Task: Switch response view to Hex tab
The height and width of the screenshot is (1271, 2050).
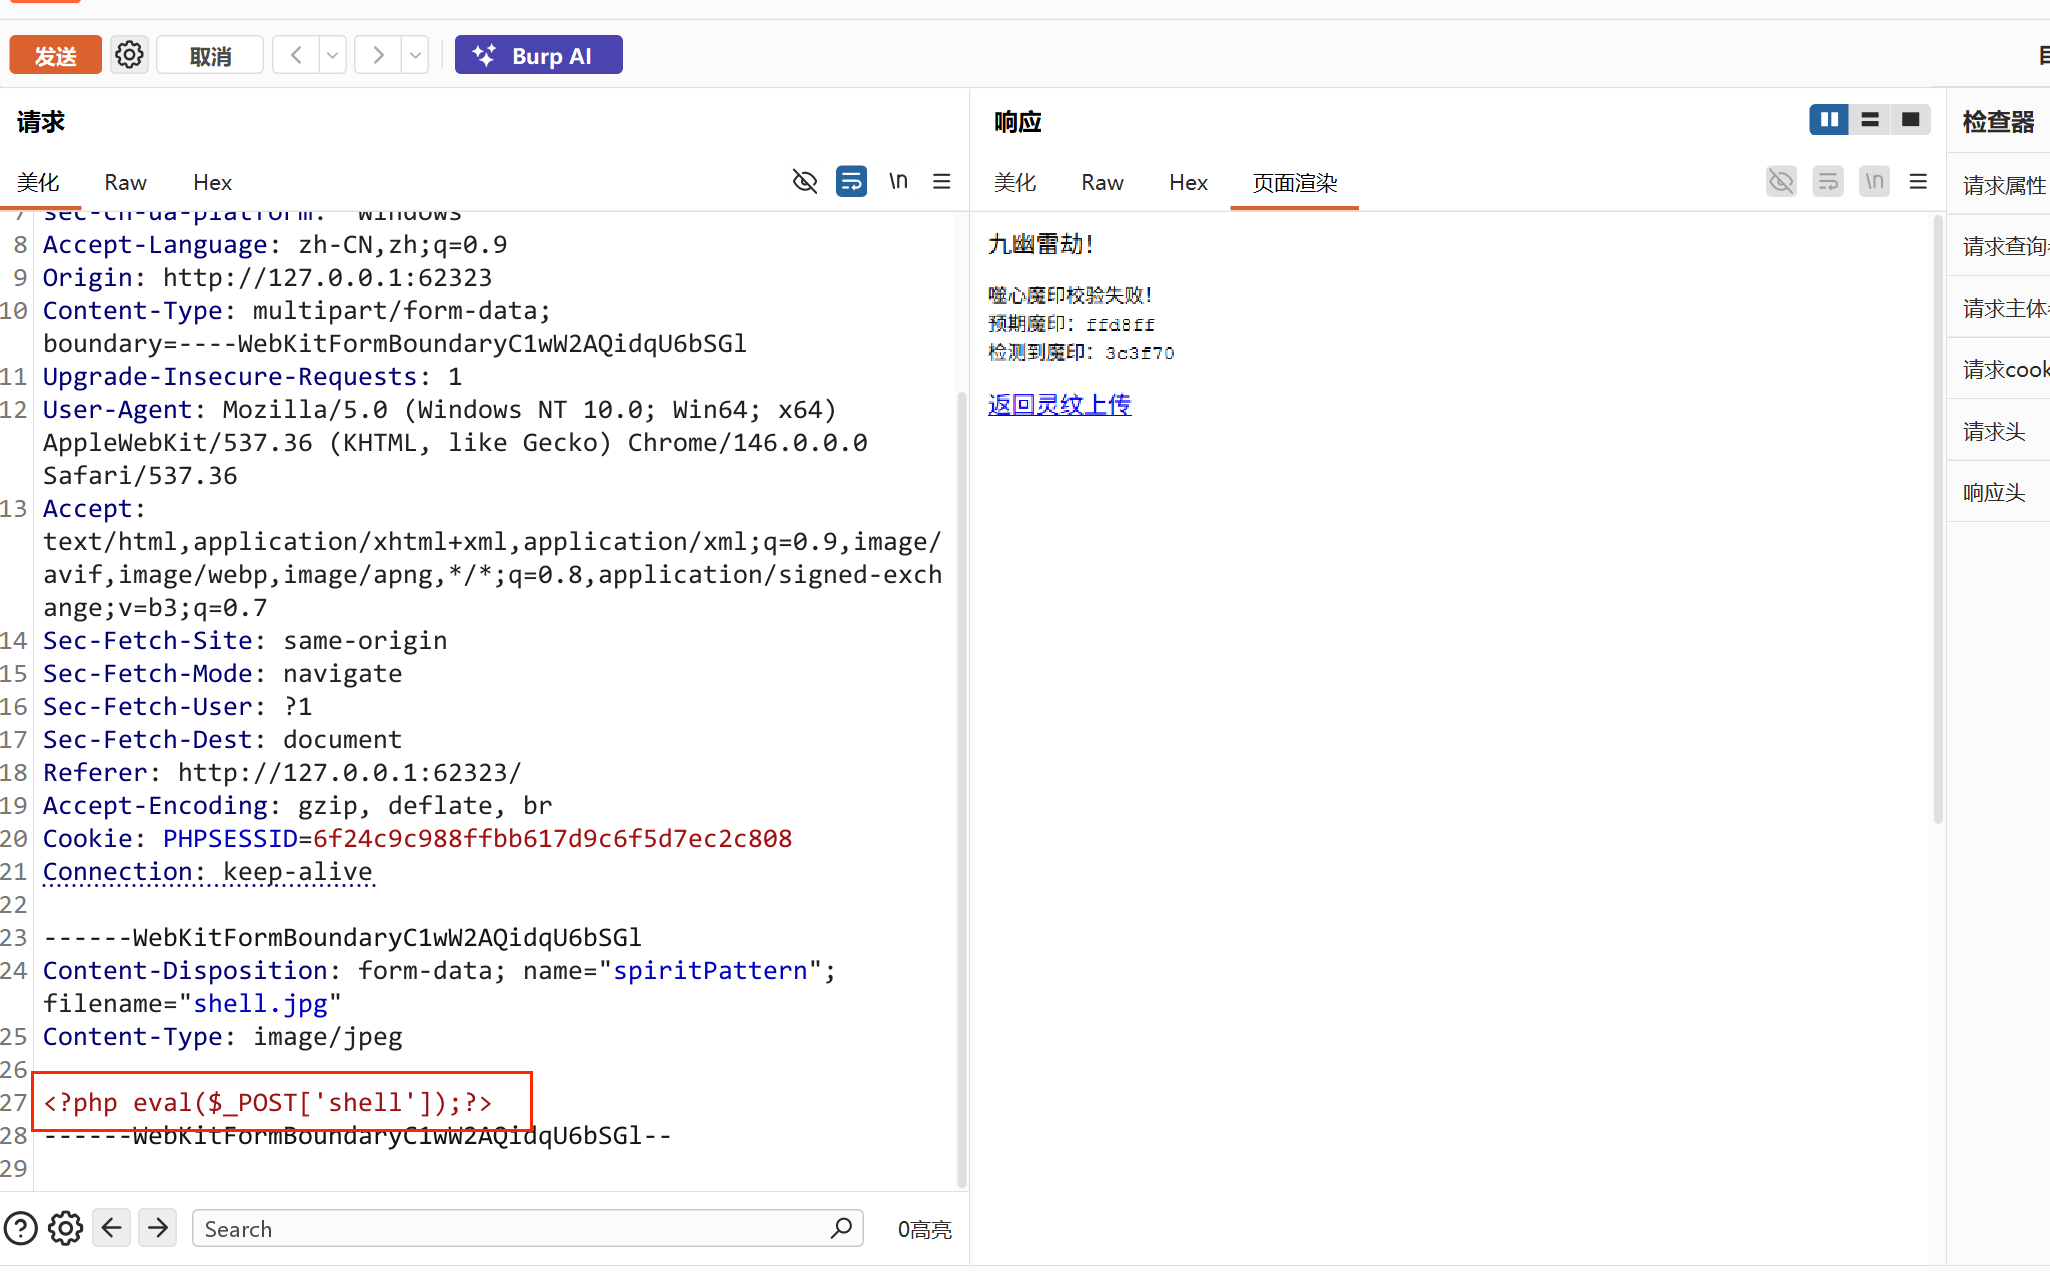Action: click(1188, 182)
